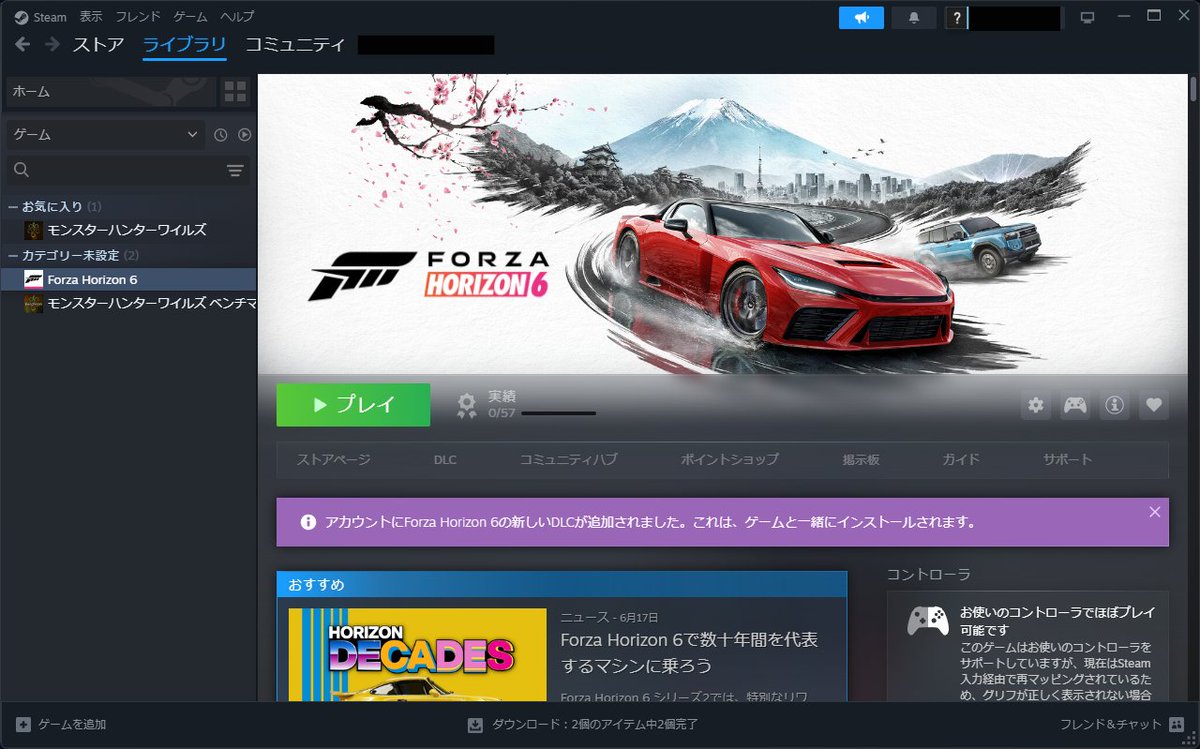Open the サポート link
Image resolution: width=1200 pixels, height=749 pixels.
coord(1068,460)
